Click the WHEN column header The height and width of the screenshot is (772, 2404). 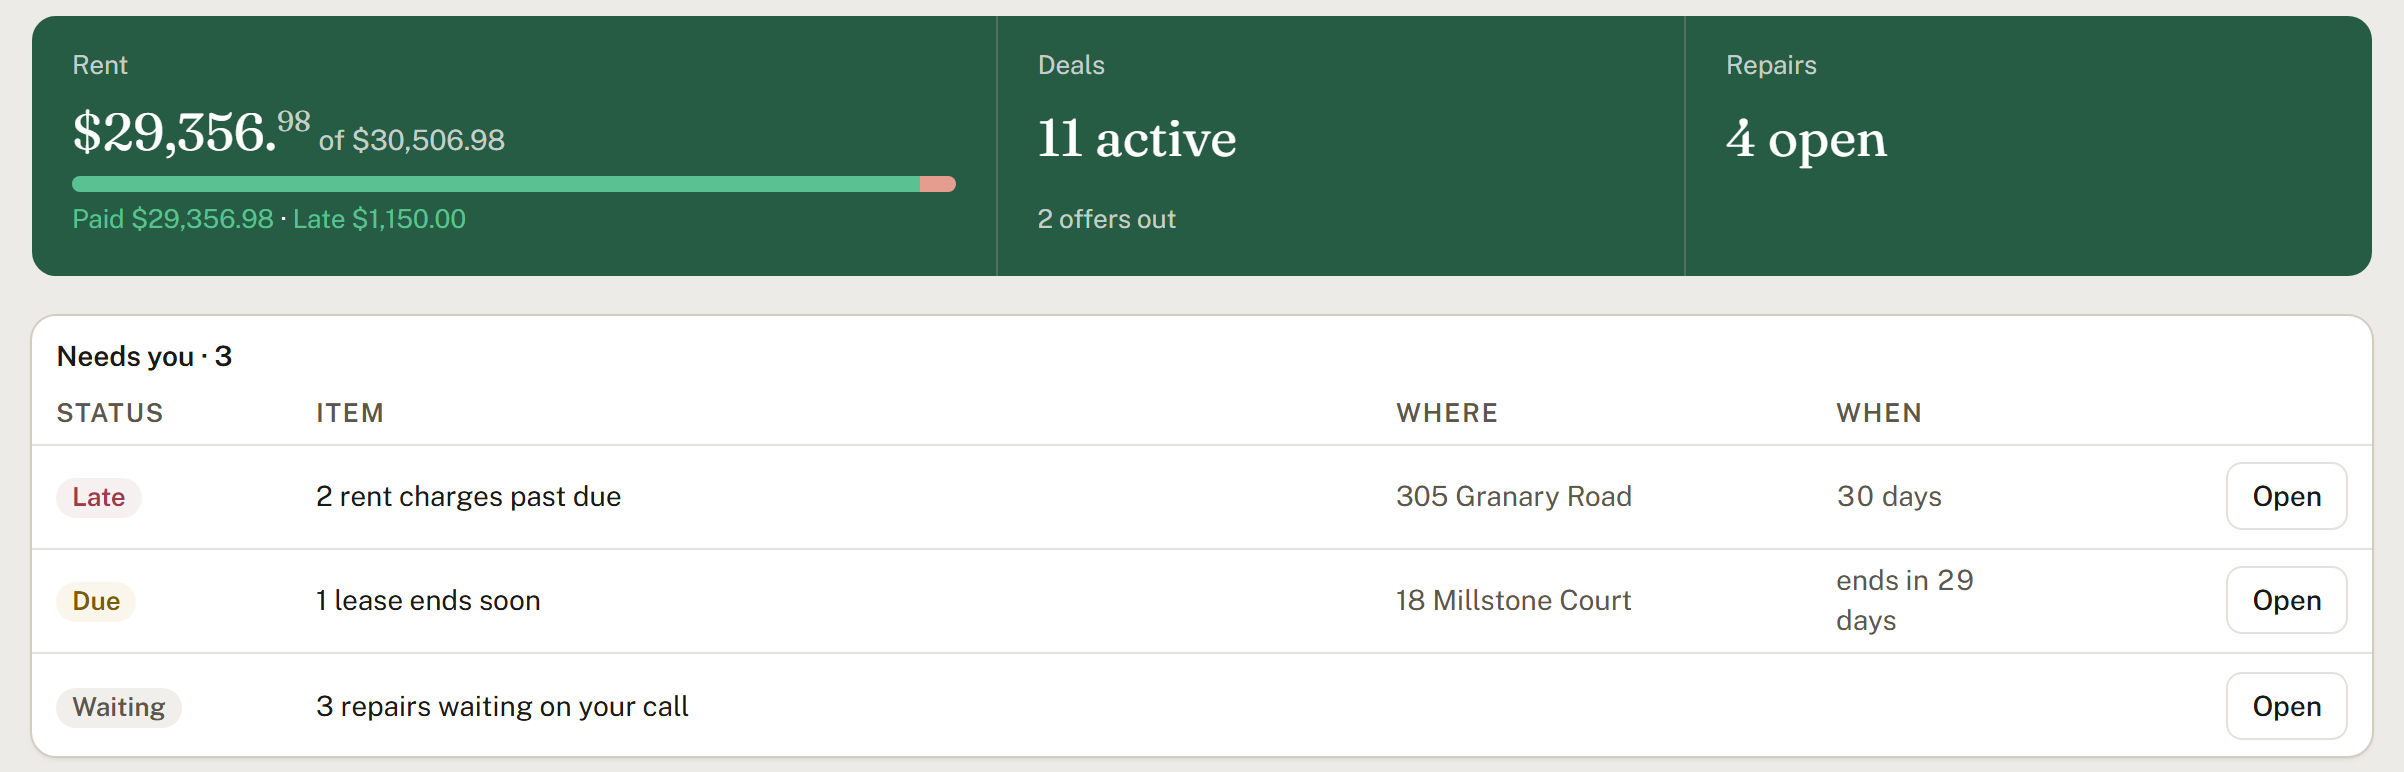(1879, 413)
